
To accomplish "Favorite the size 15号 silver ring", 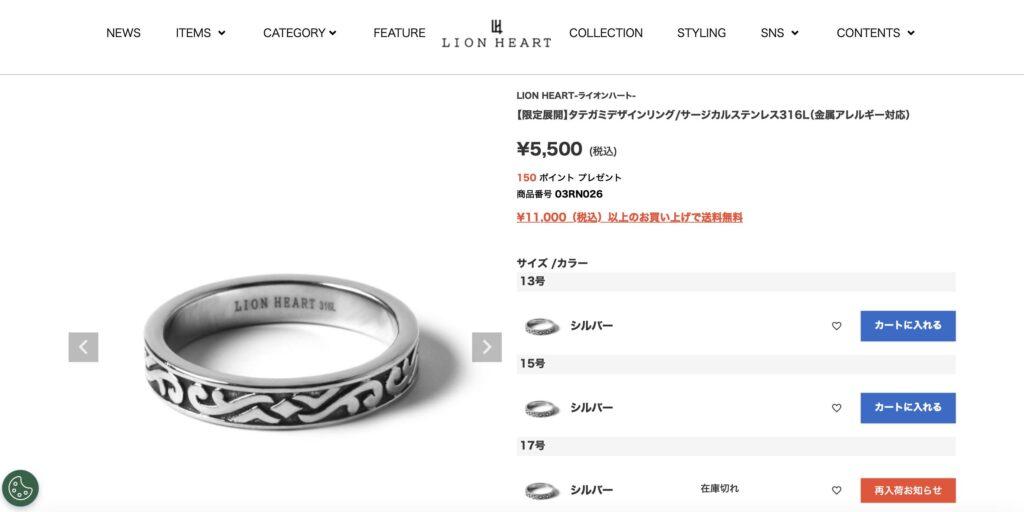I will pyautogui.click(x=837, y=408).
